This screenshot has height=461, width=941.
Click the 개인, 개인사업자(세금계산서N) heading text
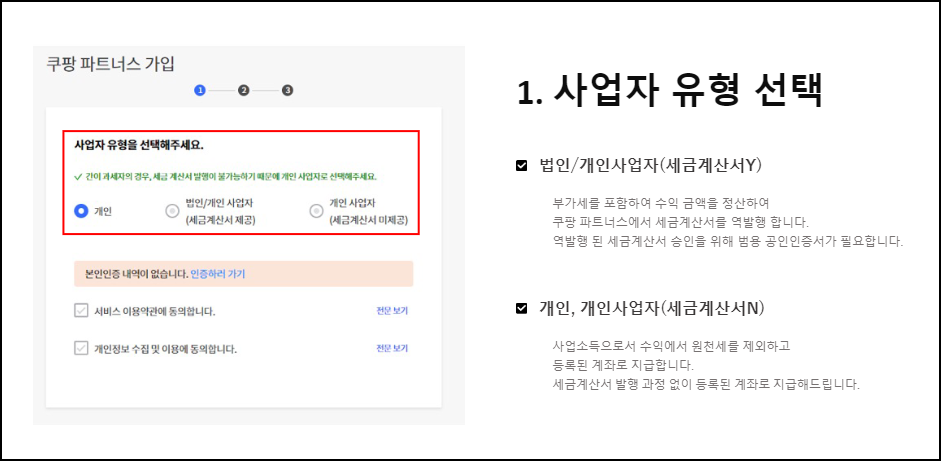pyautogui.click(x=652, y=309)
